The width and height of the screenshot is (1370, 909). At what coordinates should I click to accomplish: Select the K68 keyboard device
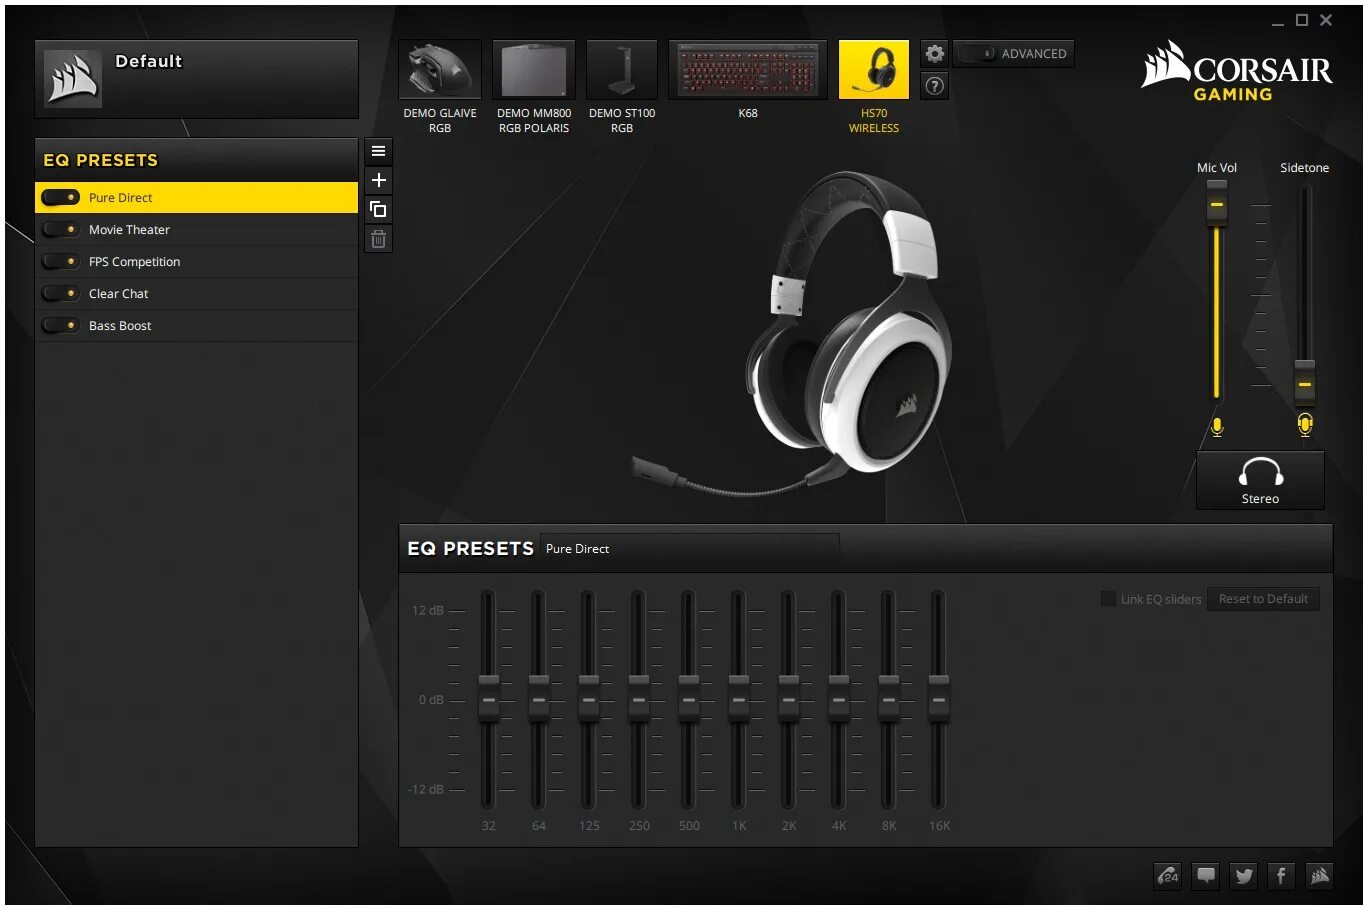tap(748, 70)
